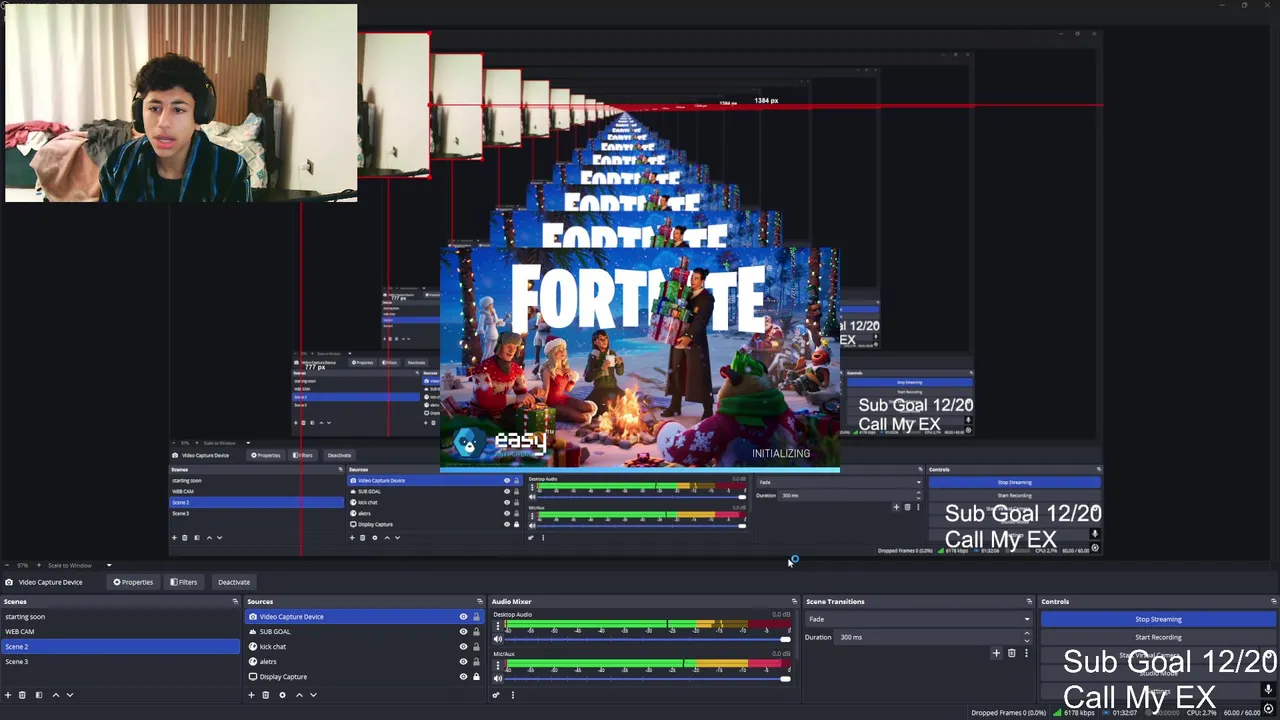Click the Deactivate button

(x=234, y=582)
